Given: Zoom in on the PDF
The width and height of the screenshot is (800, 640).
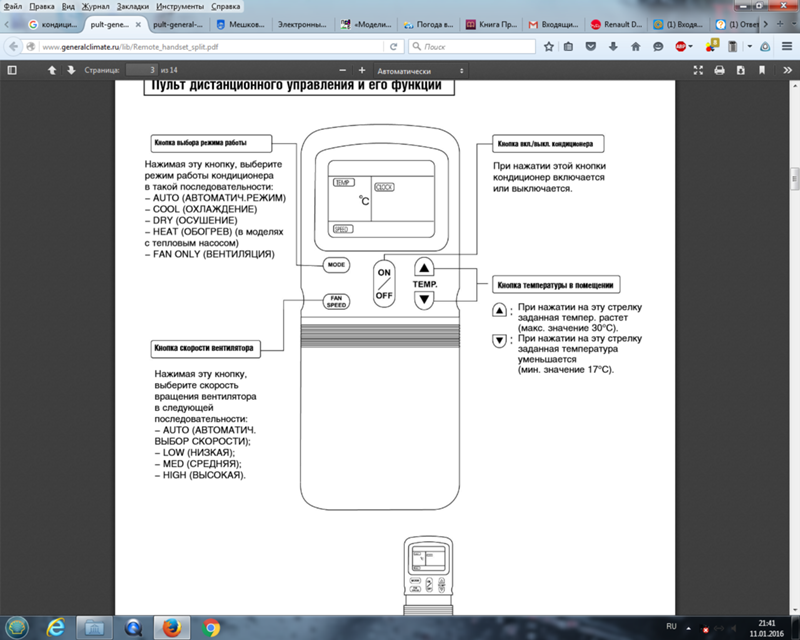Looking at the screenshot, I should click(x=362, y=70).
